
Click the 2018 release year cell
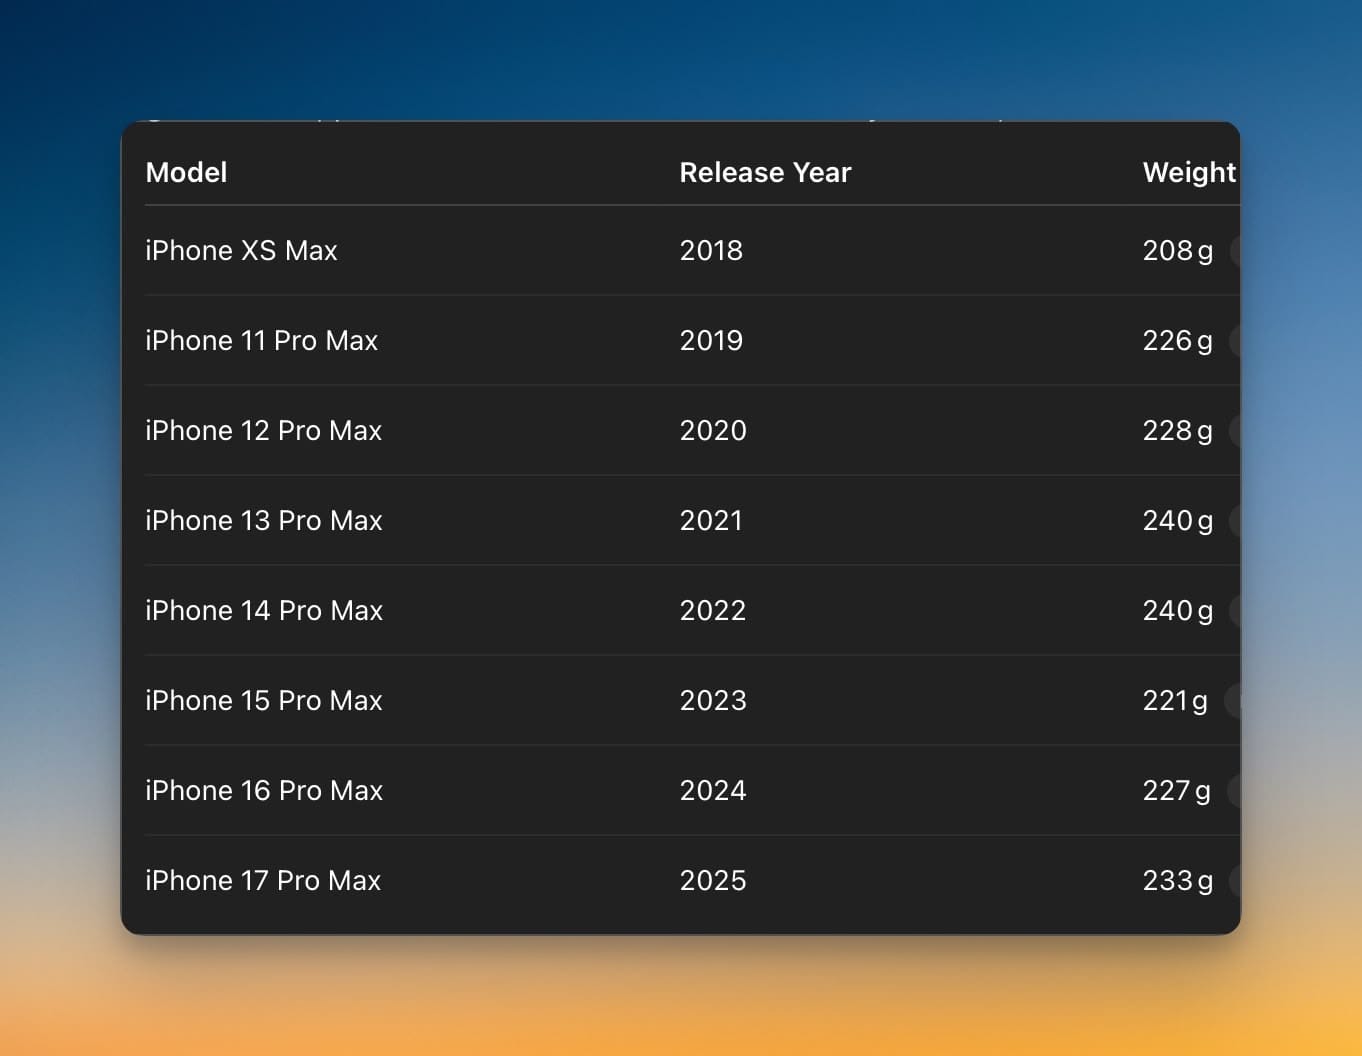point(711,250)
